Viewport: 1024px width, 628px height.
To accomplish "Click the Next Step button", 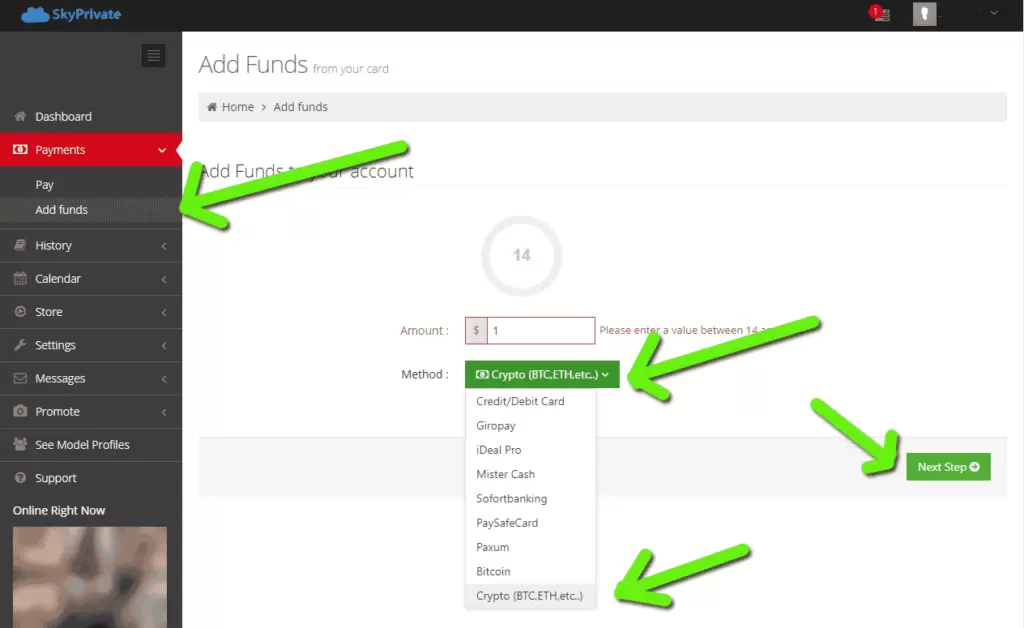I will click(x=948, y=467).
